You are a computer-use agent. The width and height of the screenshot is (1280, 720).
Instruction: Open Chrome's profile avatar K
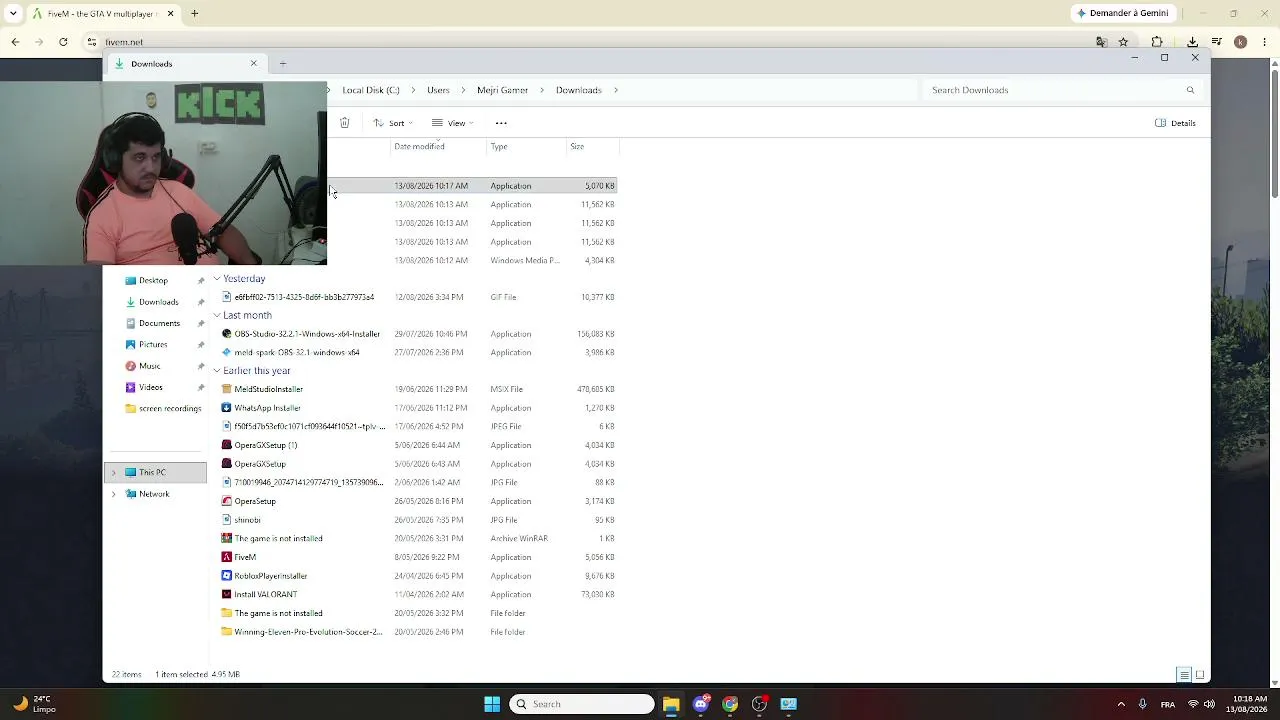[1240, 42]
